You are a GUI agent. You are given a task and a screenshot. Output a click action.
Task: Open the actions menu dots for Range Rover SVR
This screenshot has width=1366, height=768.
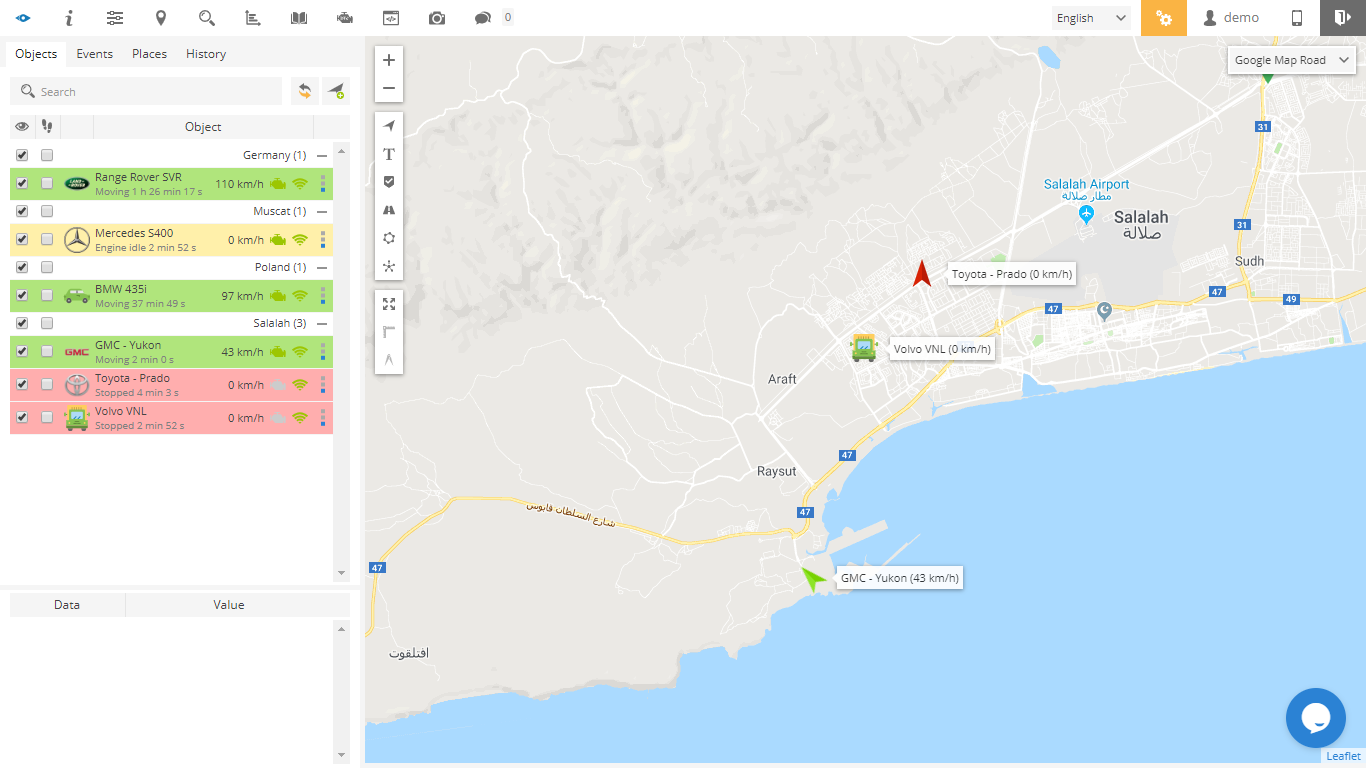tap(323, 183)
